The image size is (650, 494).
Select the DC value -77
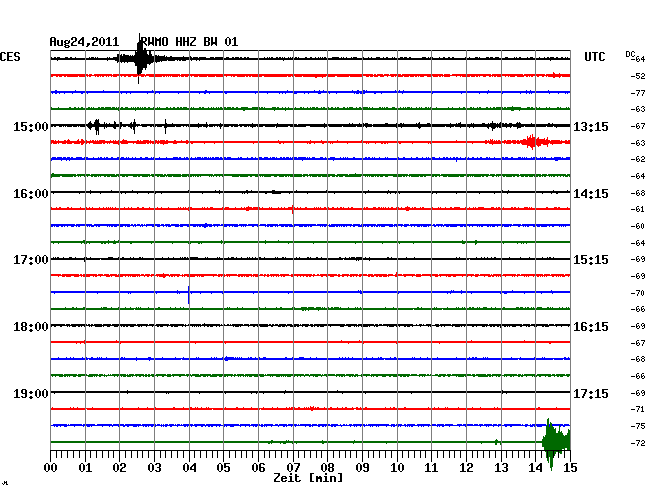point(638,93)
